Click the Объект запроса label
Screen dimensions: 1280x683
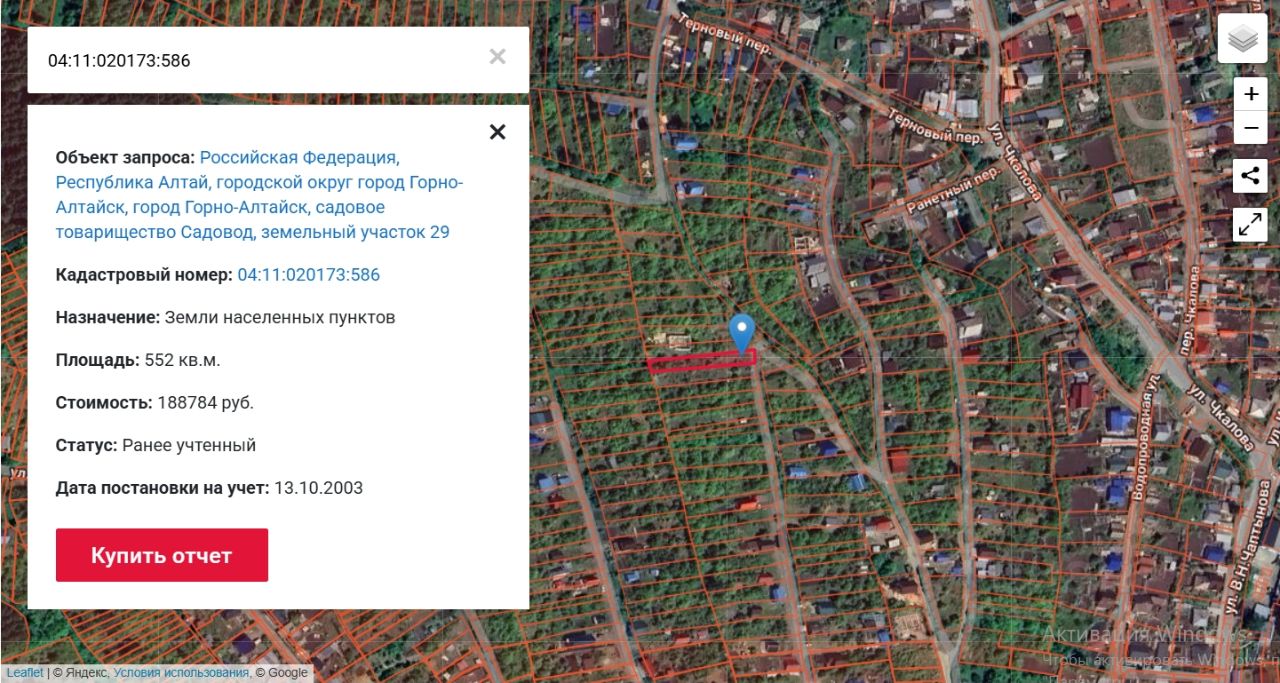pos(125,158)
